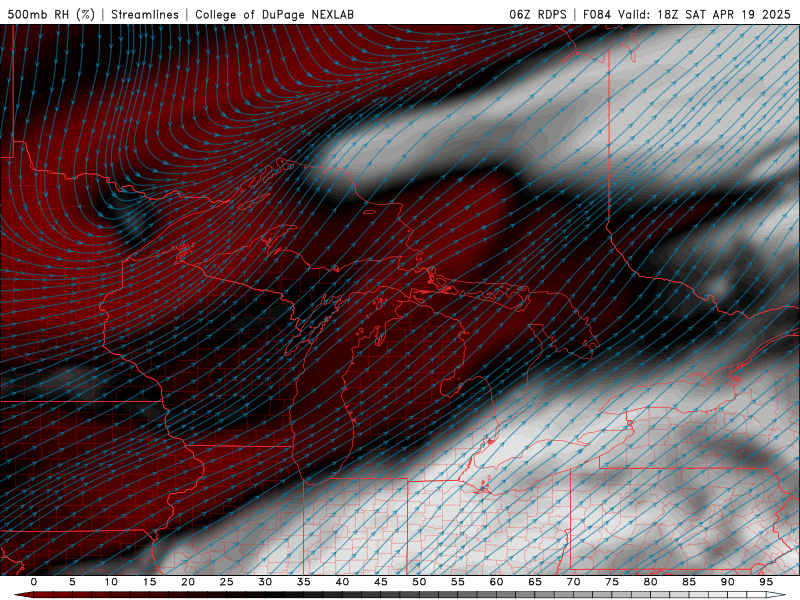The image size is (800, 600).
Task: Click the 'Streamlines' header label
Action: click(x=145, y=14)
